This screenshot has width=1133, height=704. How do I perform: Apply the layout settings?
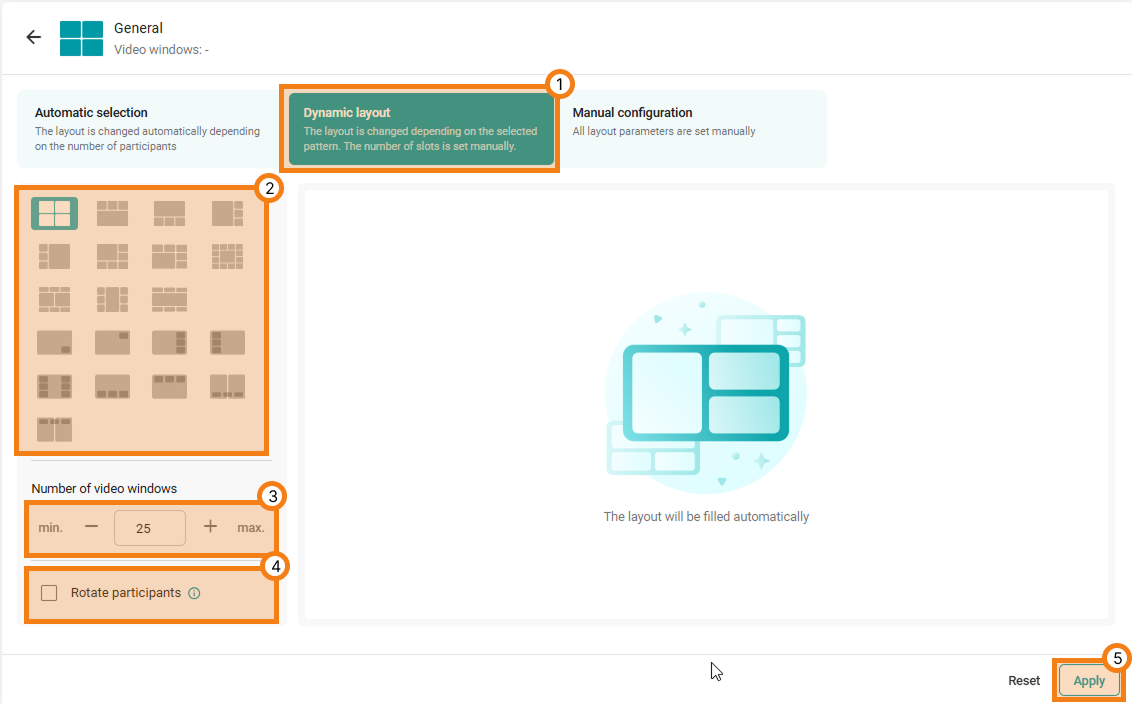pyautogui.click(x=1089, y=680)
